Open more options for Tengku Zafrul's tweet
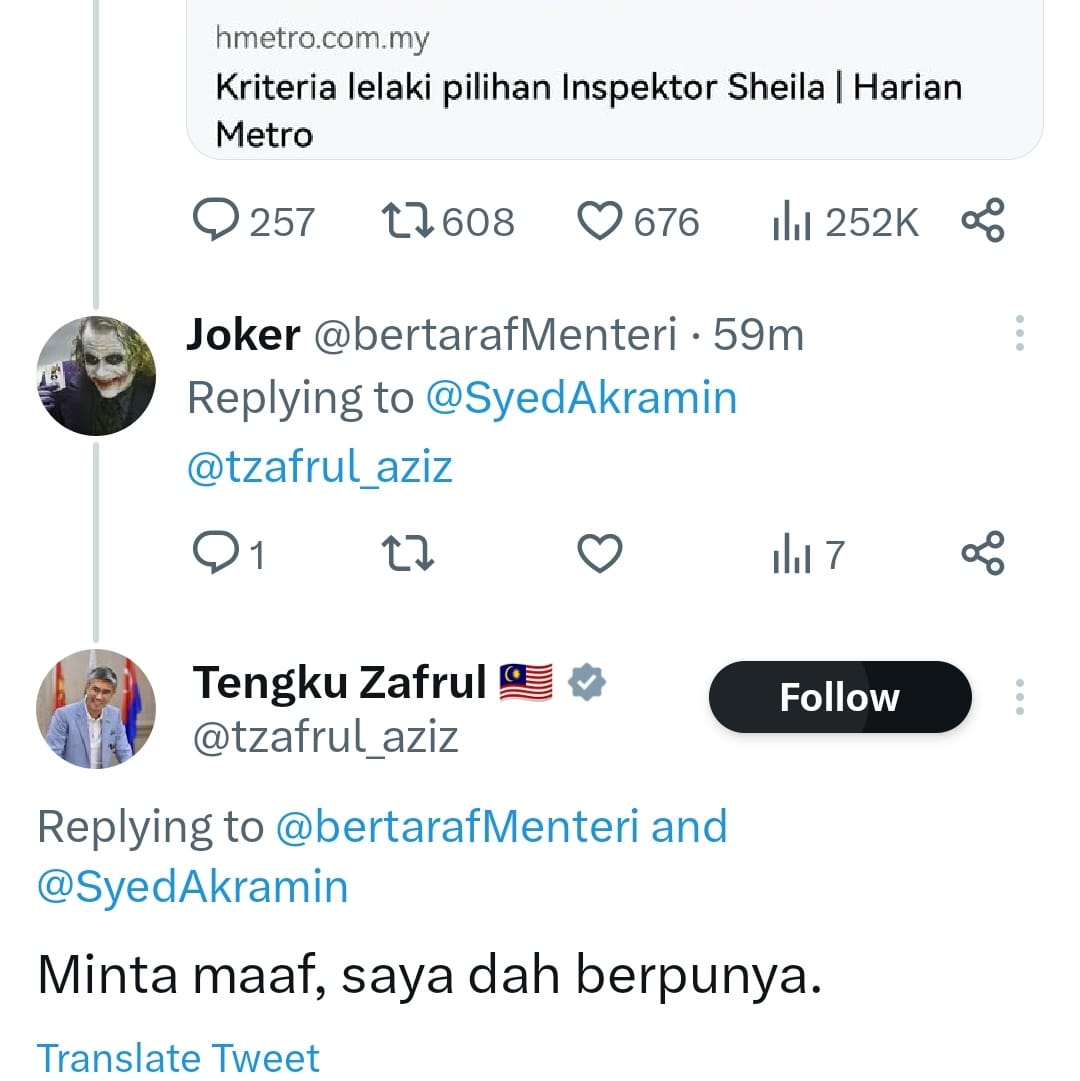The width and height of the screenshot is (1080, 1081). click(1019, 697)
